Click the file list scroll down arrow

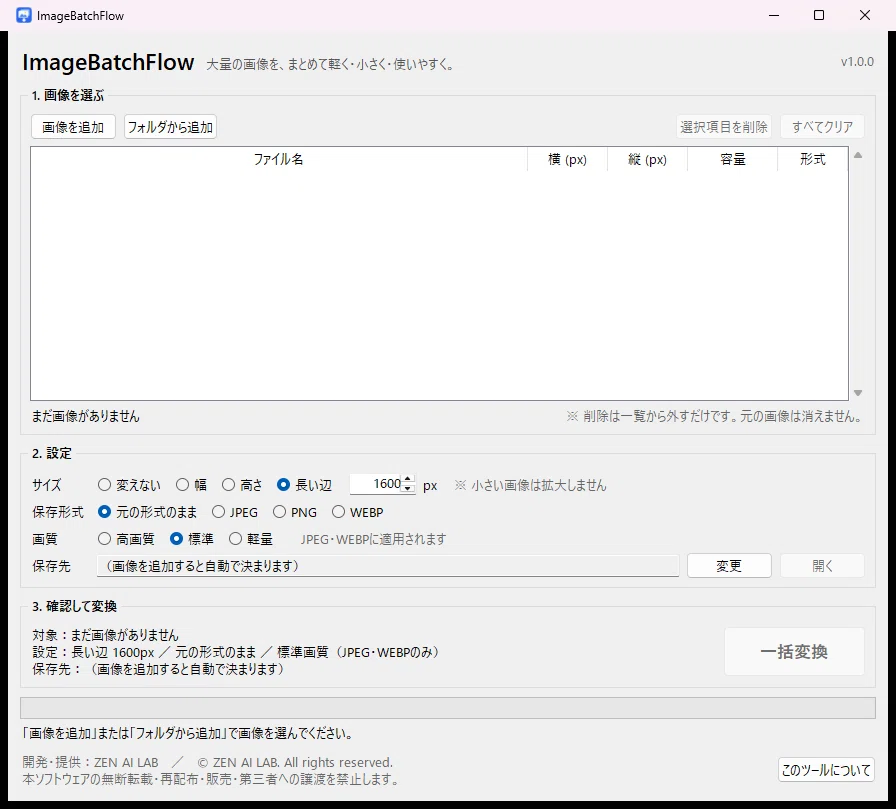tap(858, 393)
